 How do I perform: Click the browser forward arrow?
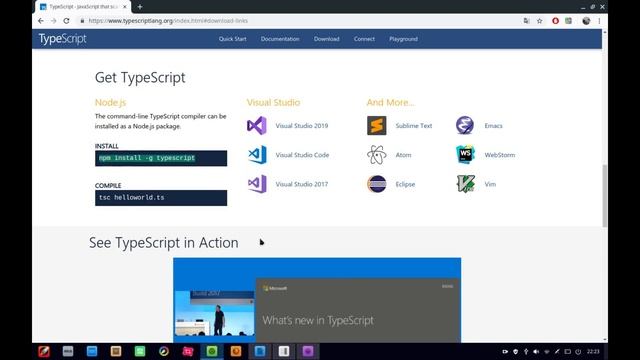[x=53, y=21]
